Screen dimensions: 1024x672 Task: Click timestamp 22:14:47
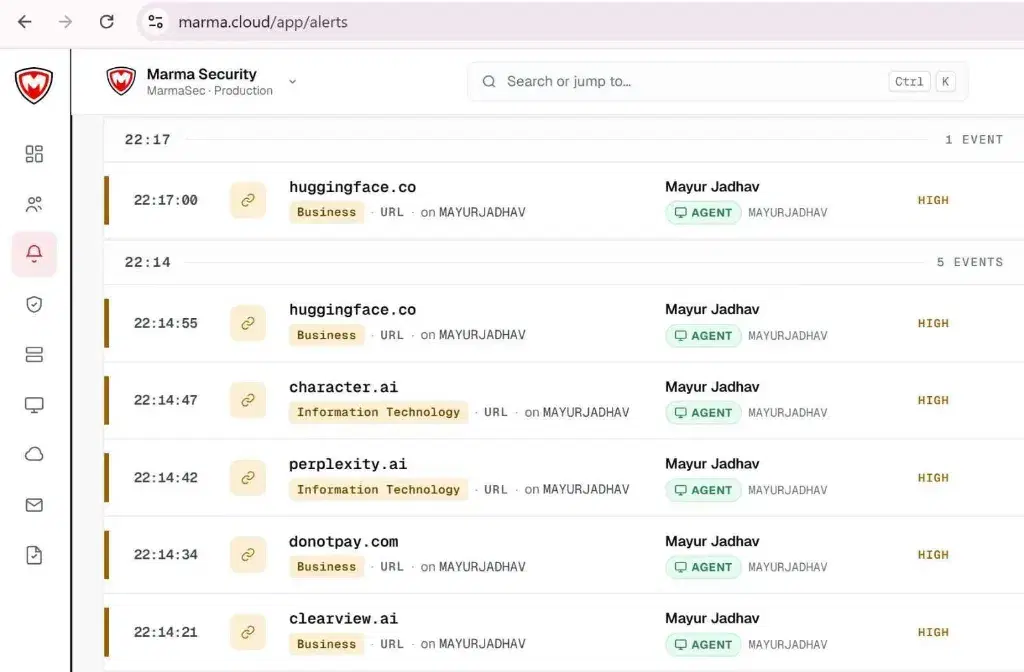click(x=166, y=400)
